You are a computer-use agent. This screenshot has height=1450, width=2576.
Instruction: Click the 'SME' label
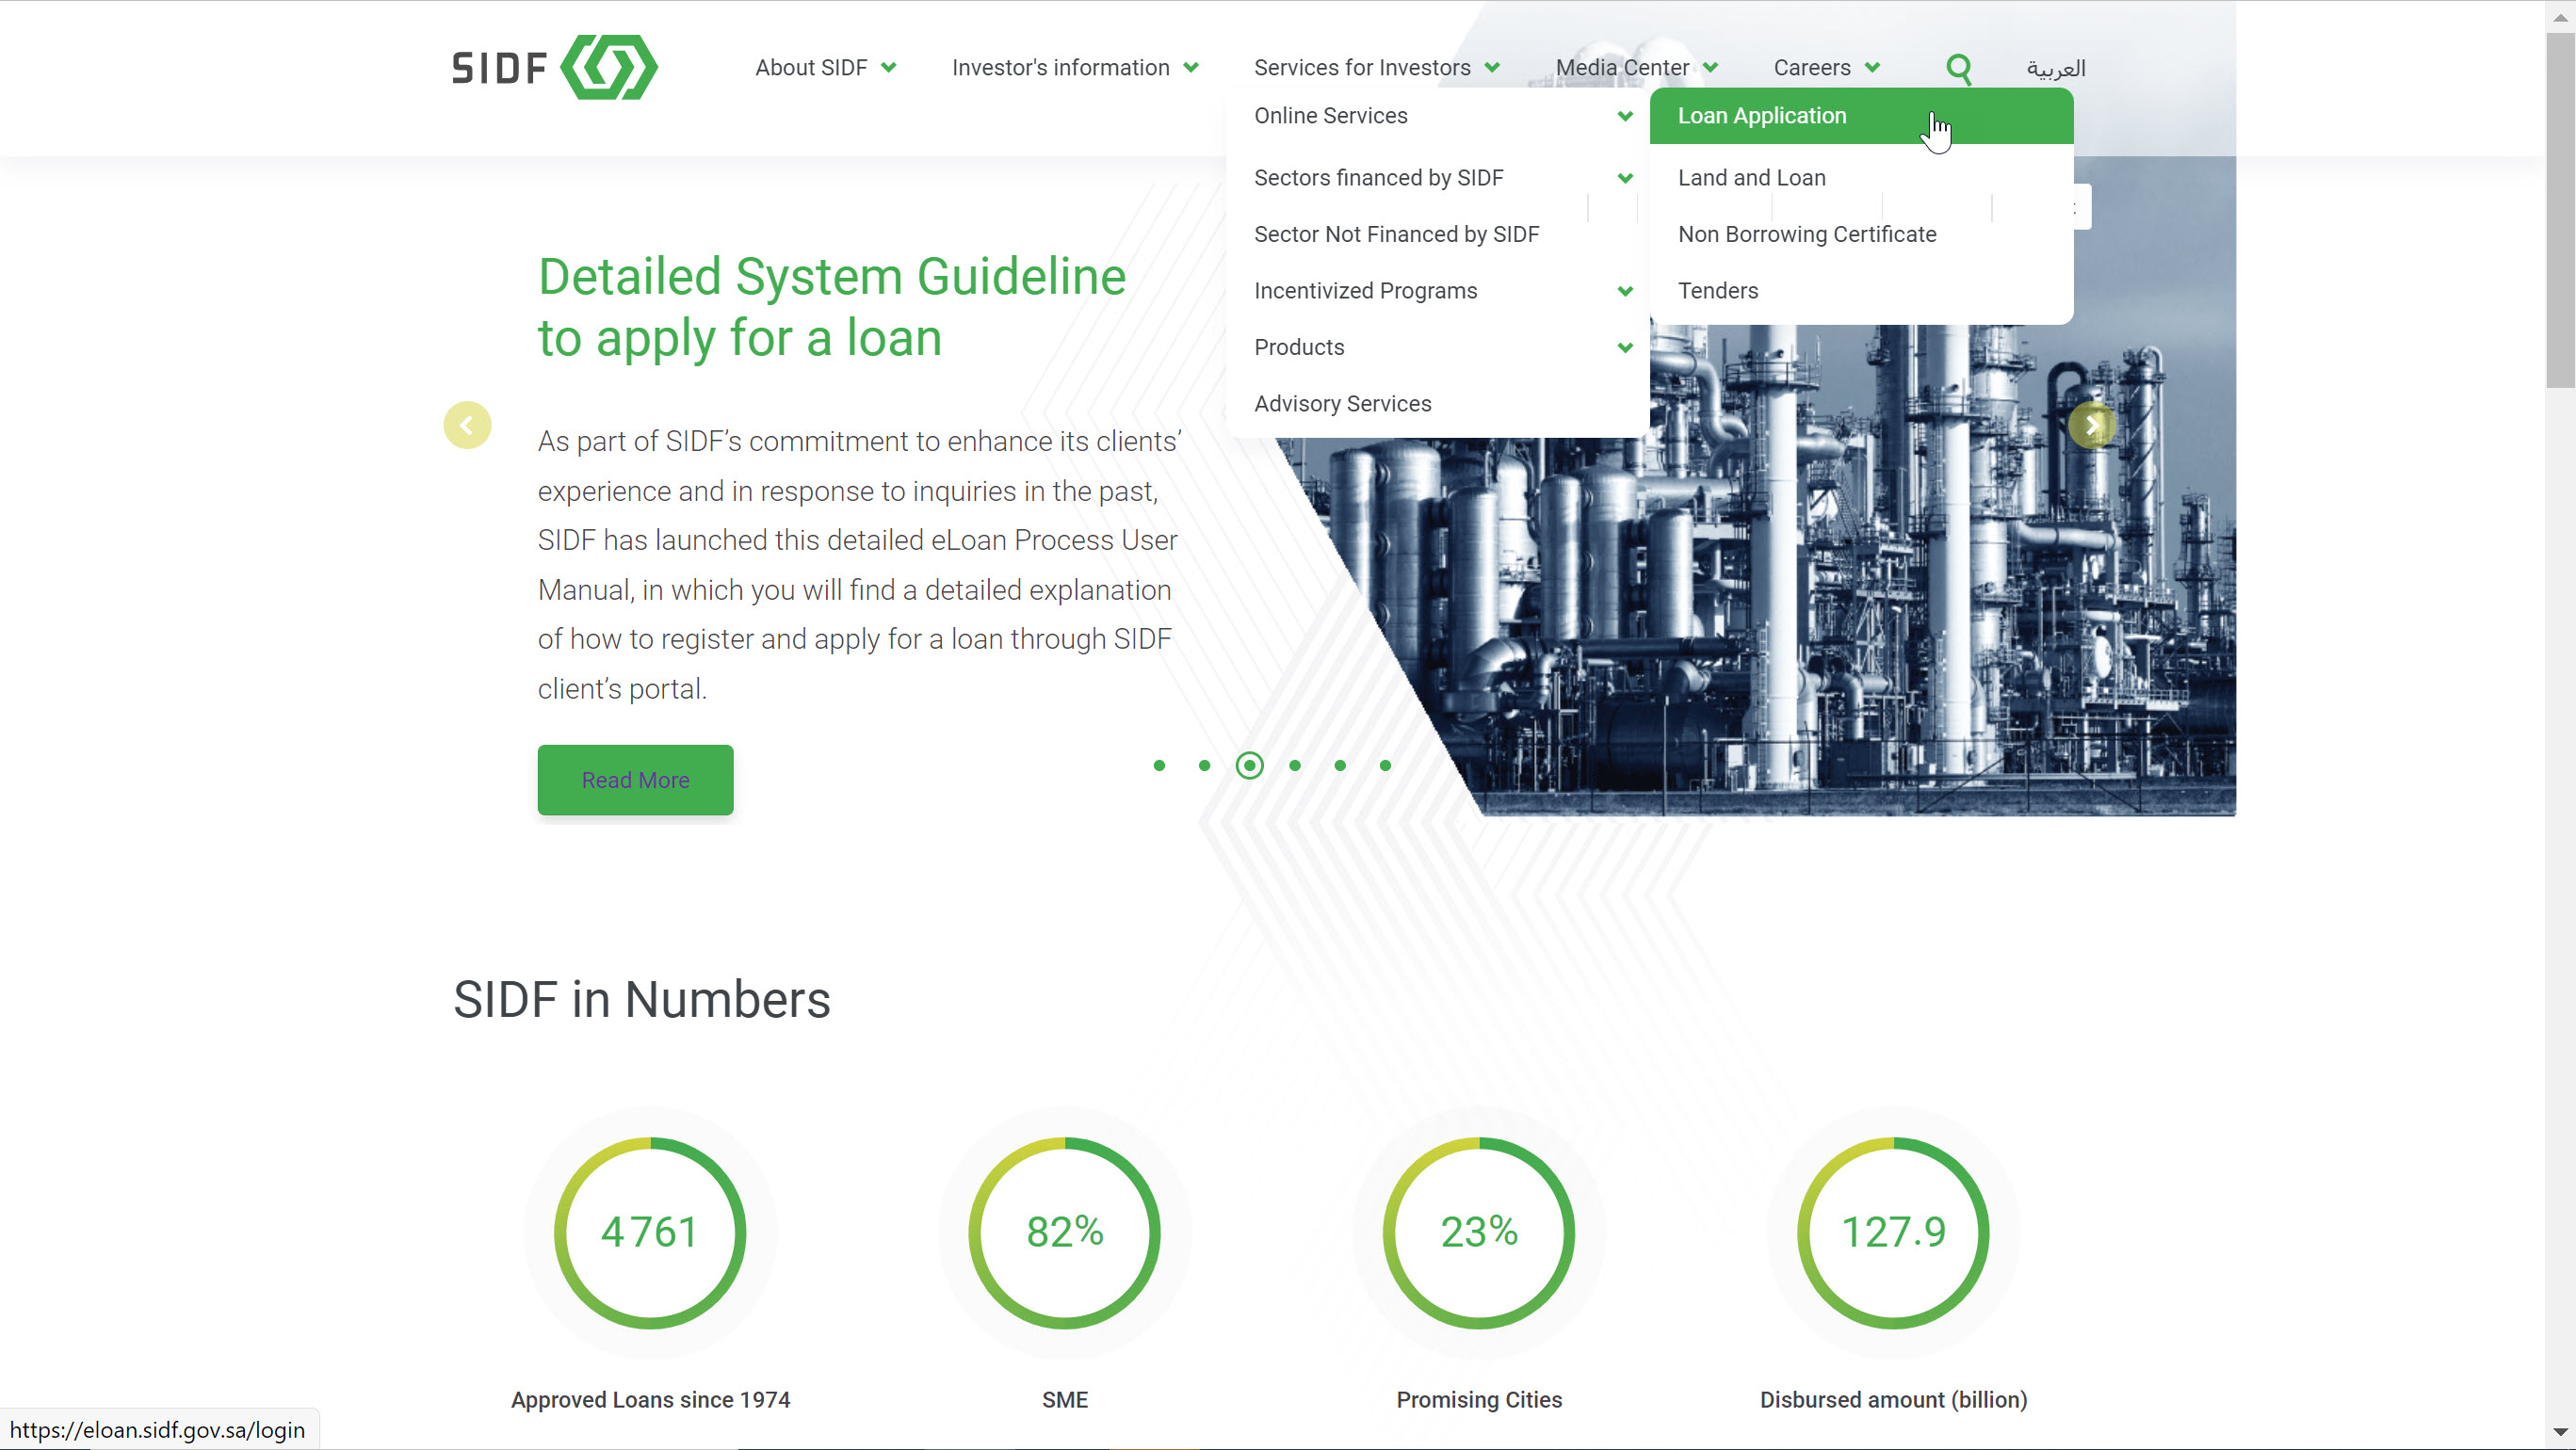click(x=1064, y=1400)
